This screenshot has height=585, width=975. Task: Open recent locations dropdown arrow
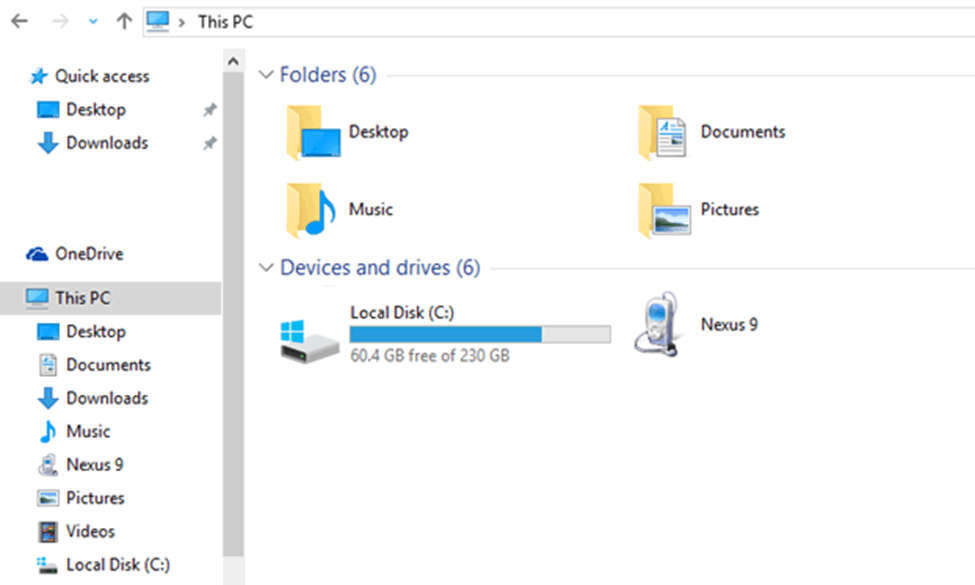coord(93,21)
